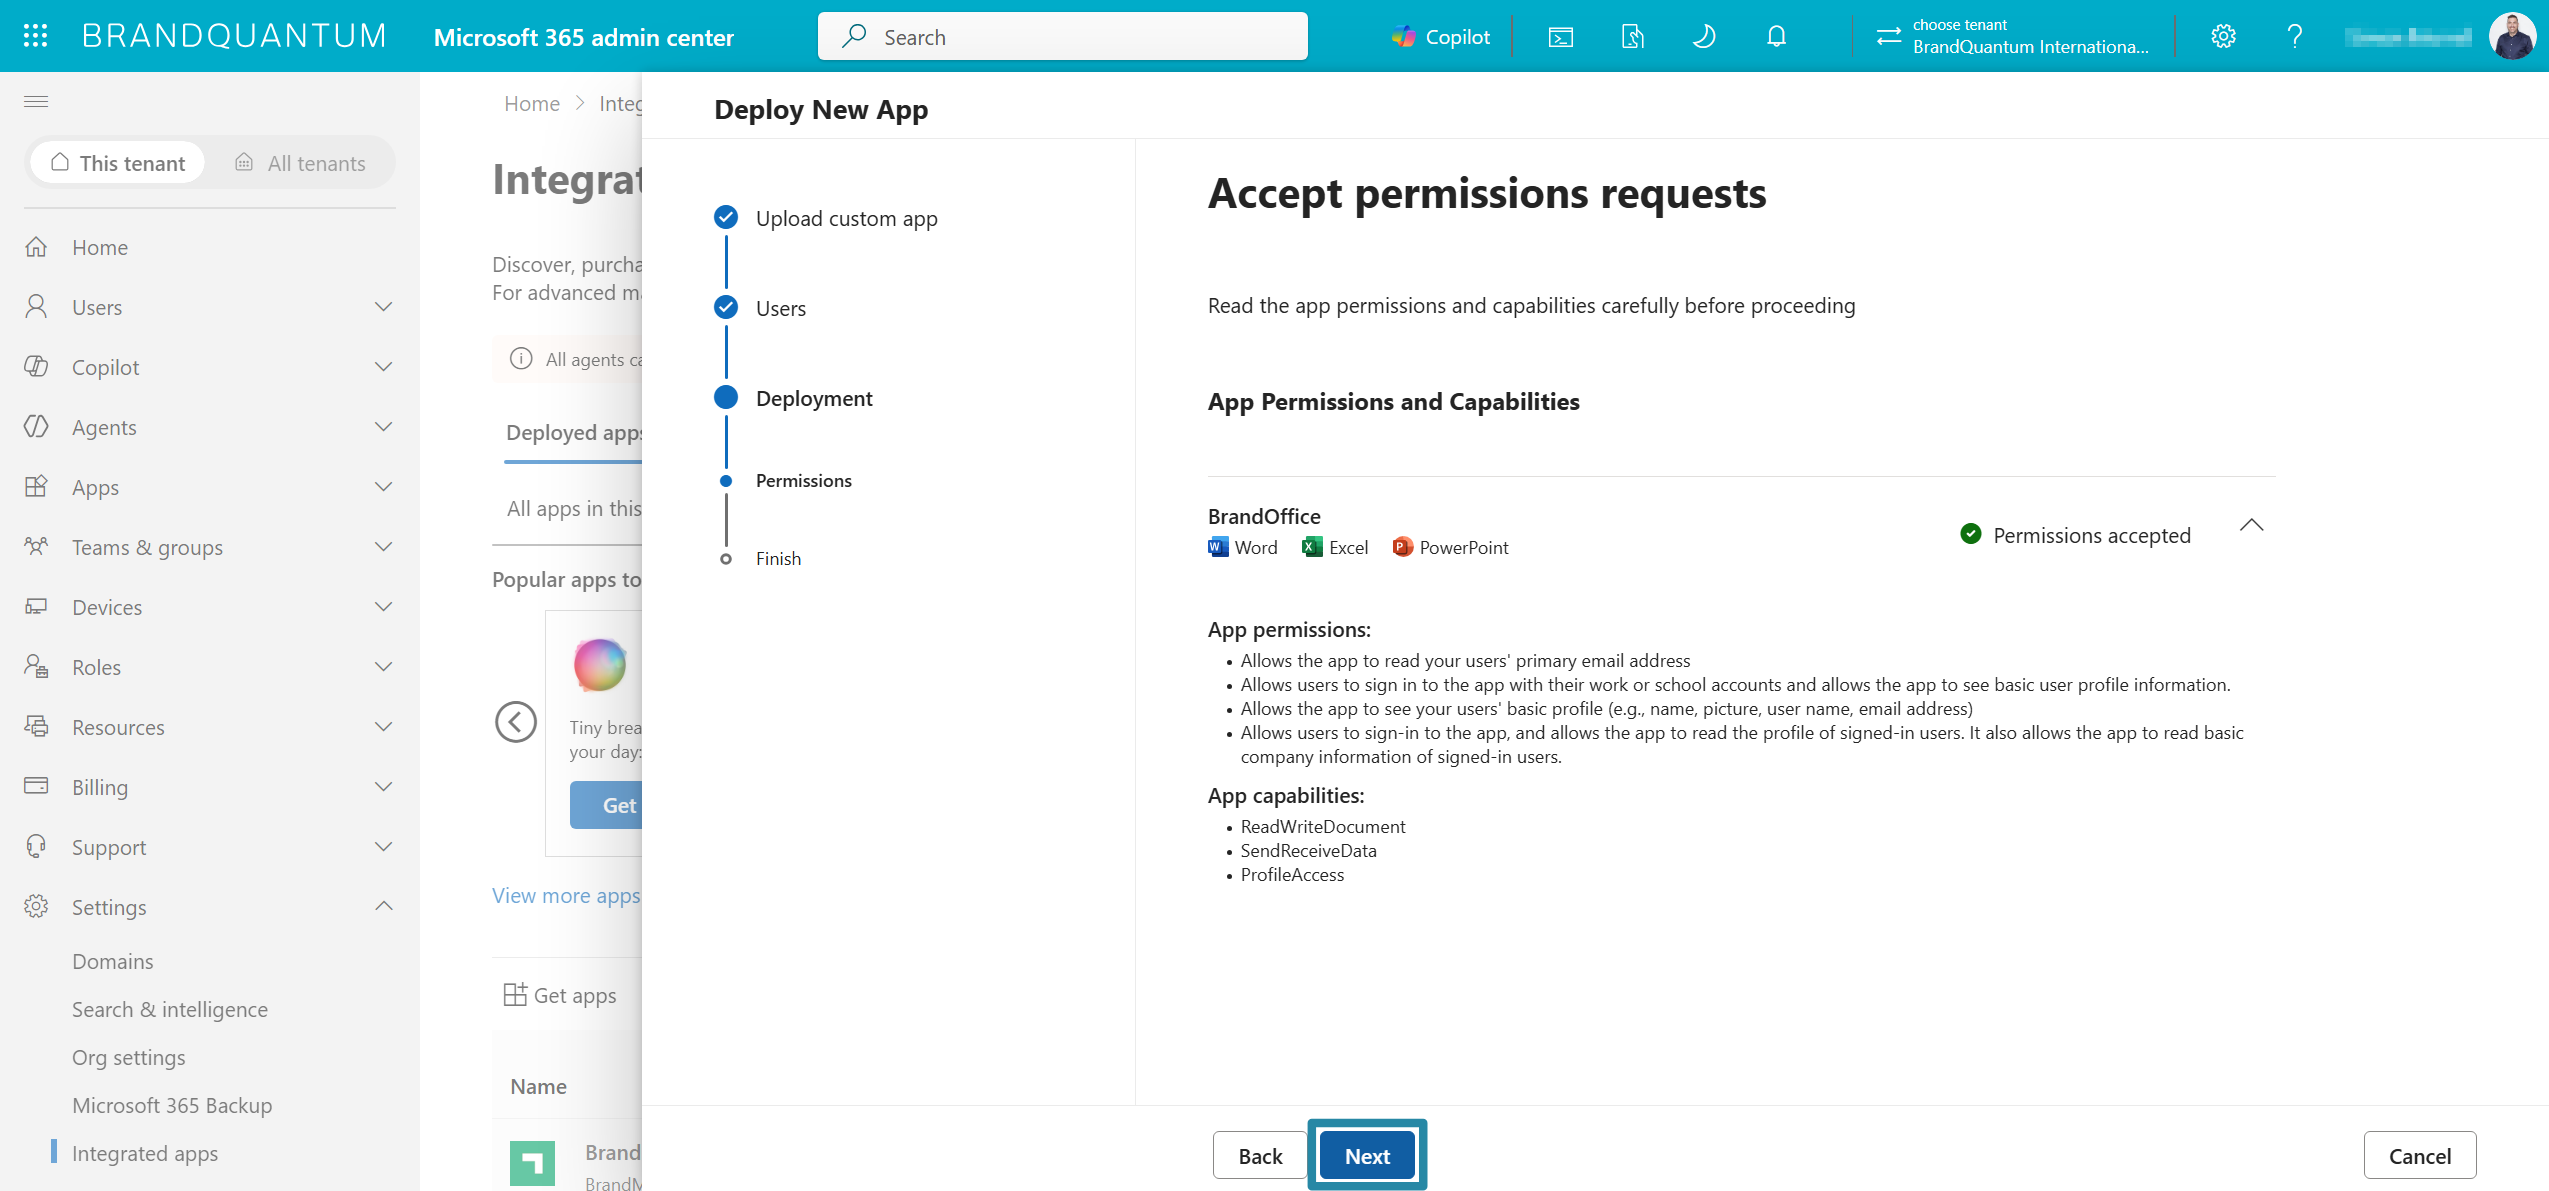Open Search & intelligence settings

point(170,1009)
